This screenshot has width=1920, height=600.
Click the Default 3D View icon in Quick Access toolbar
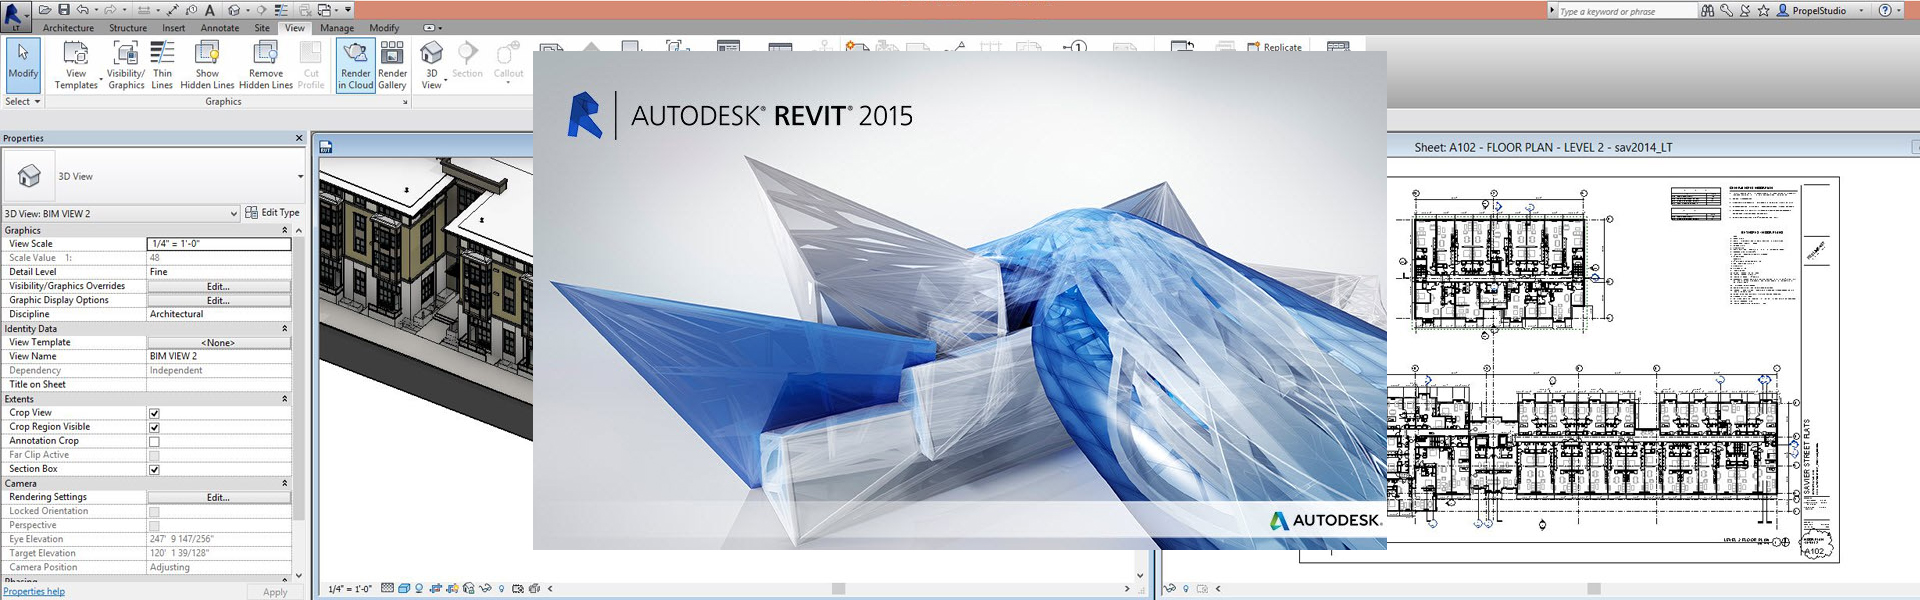(233, 10)
